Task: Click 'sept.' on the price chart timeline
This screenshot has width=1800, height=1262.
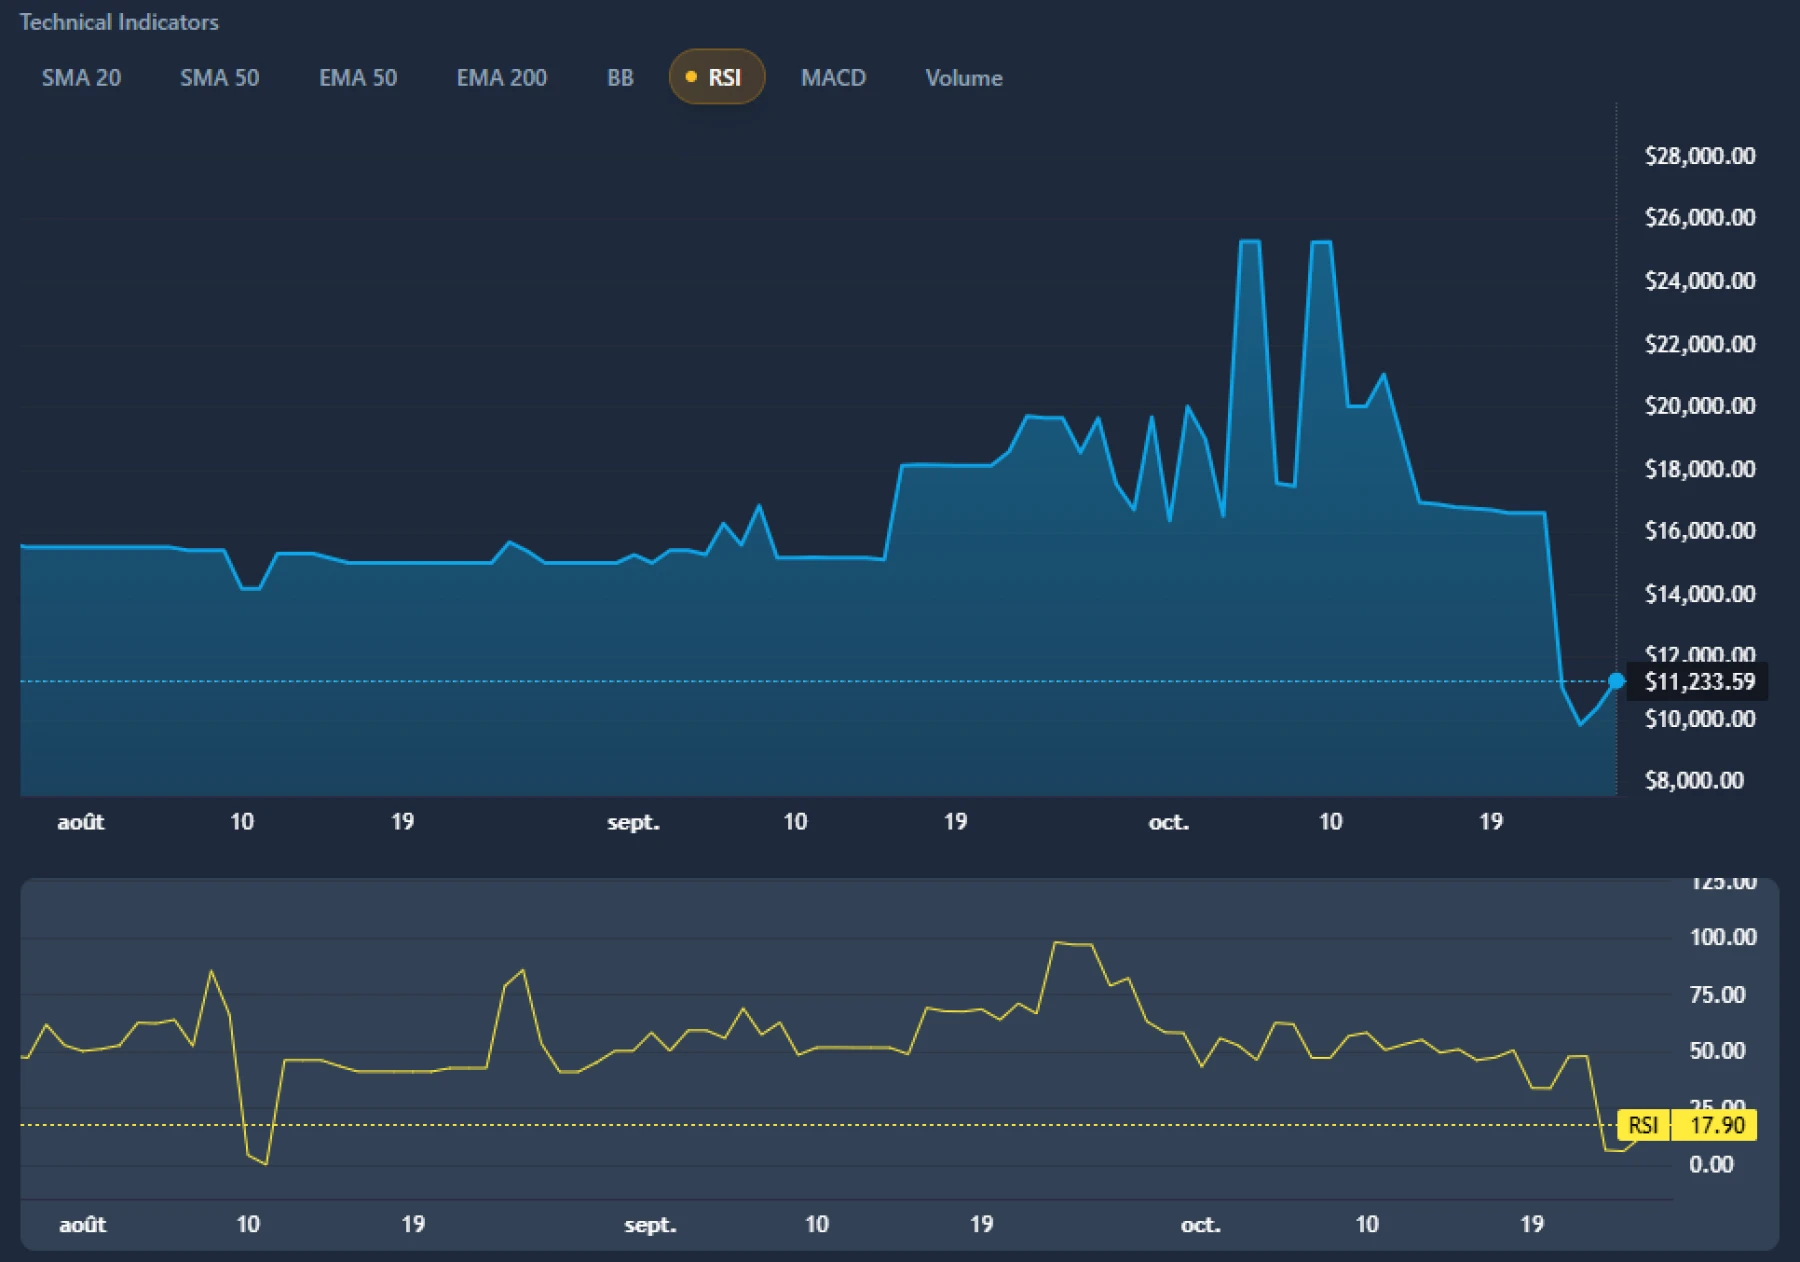Action: pyautogui.click(x=633, y=822)
